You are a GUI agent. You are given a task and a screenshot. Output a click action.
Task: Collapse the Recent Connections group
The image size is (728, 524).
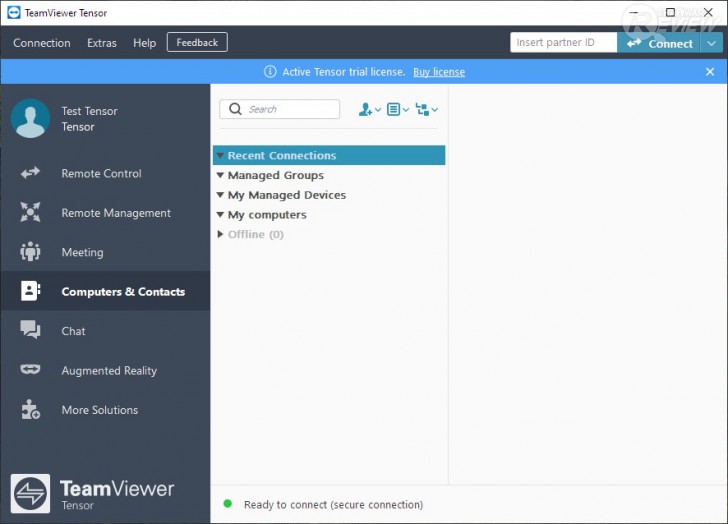coord(220,155)
